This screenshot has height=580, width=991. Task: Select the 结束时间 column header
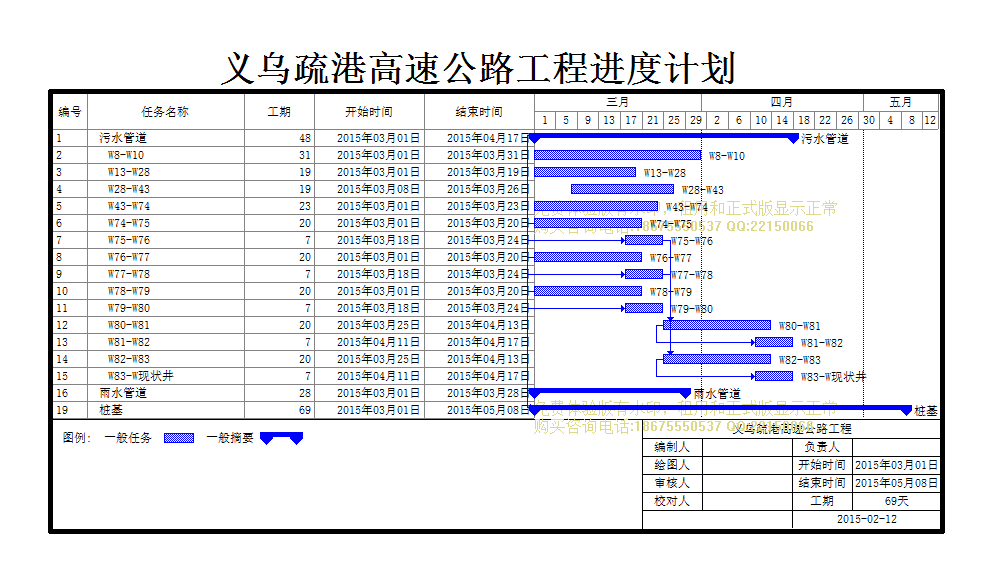(x=479, y=112)
